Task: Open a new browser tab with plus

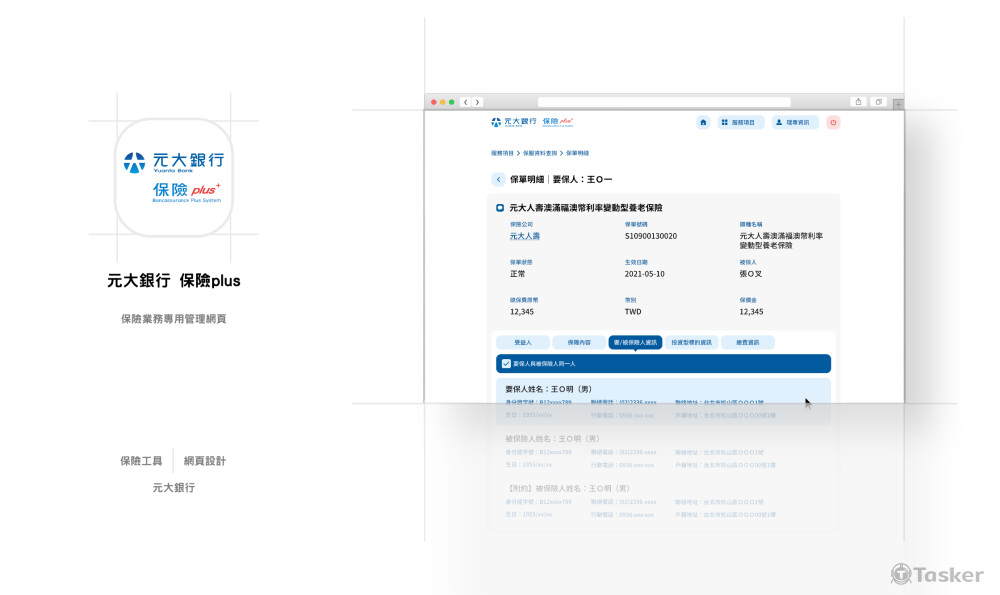Action: click(898, 103)
